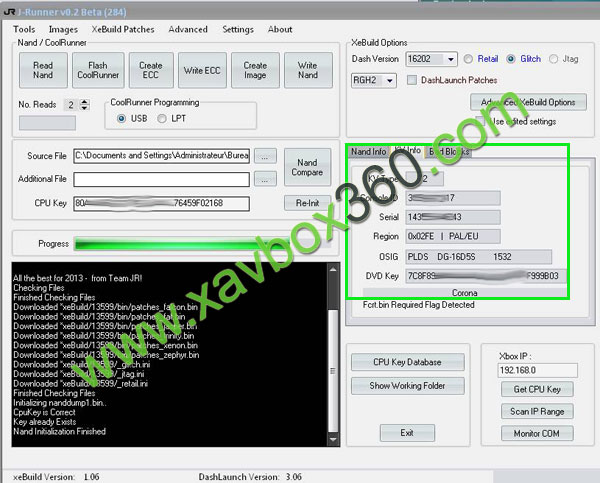
Task: Browse for the Additional File
Action: click(x=265, y=179)
